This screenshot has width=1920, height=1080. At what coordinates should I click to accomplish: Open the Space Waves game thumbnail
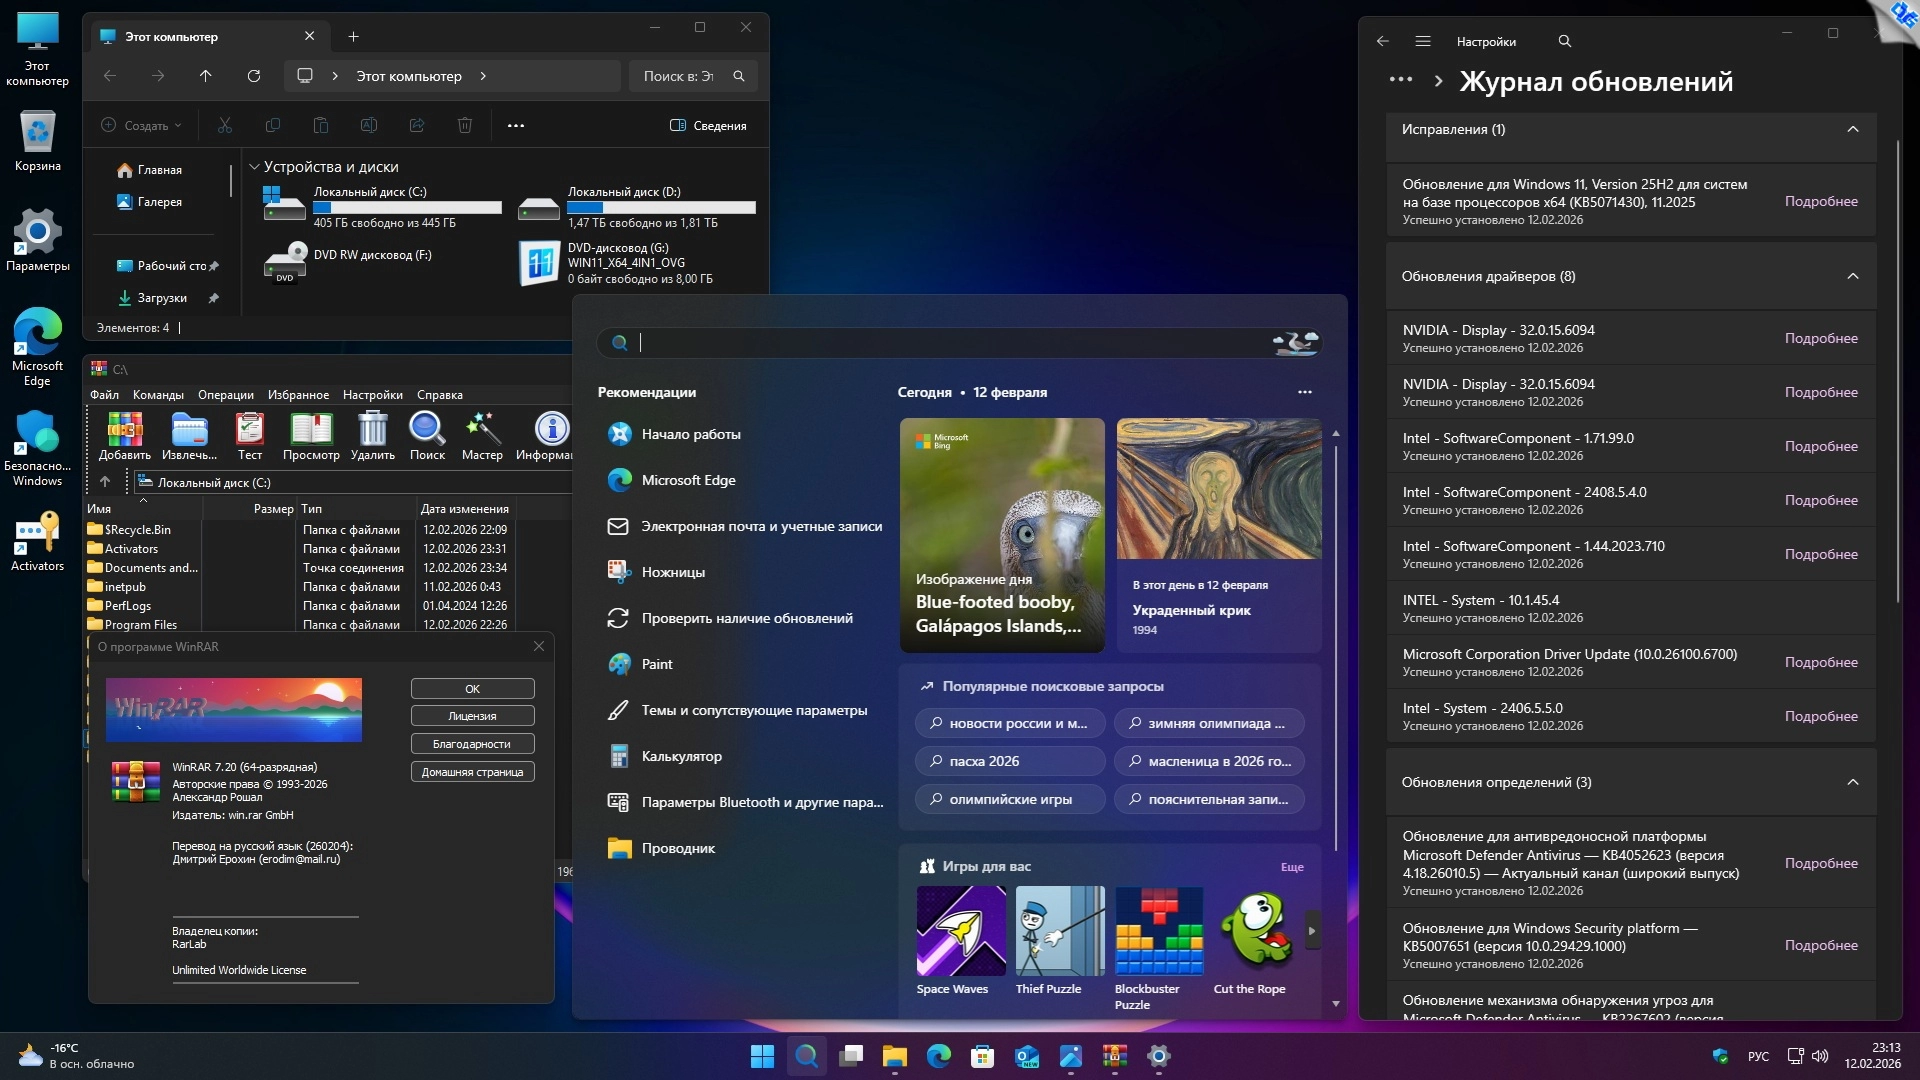tap(961, 931)
